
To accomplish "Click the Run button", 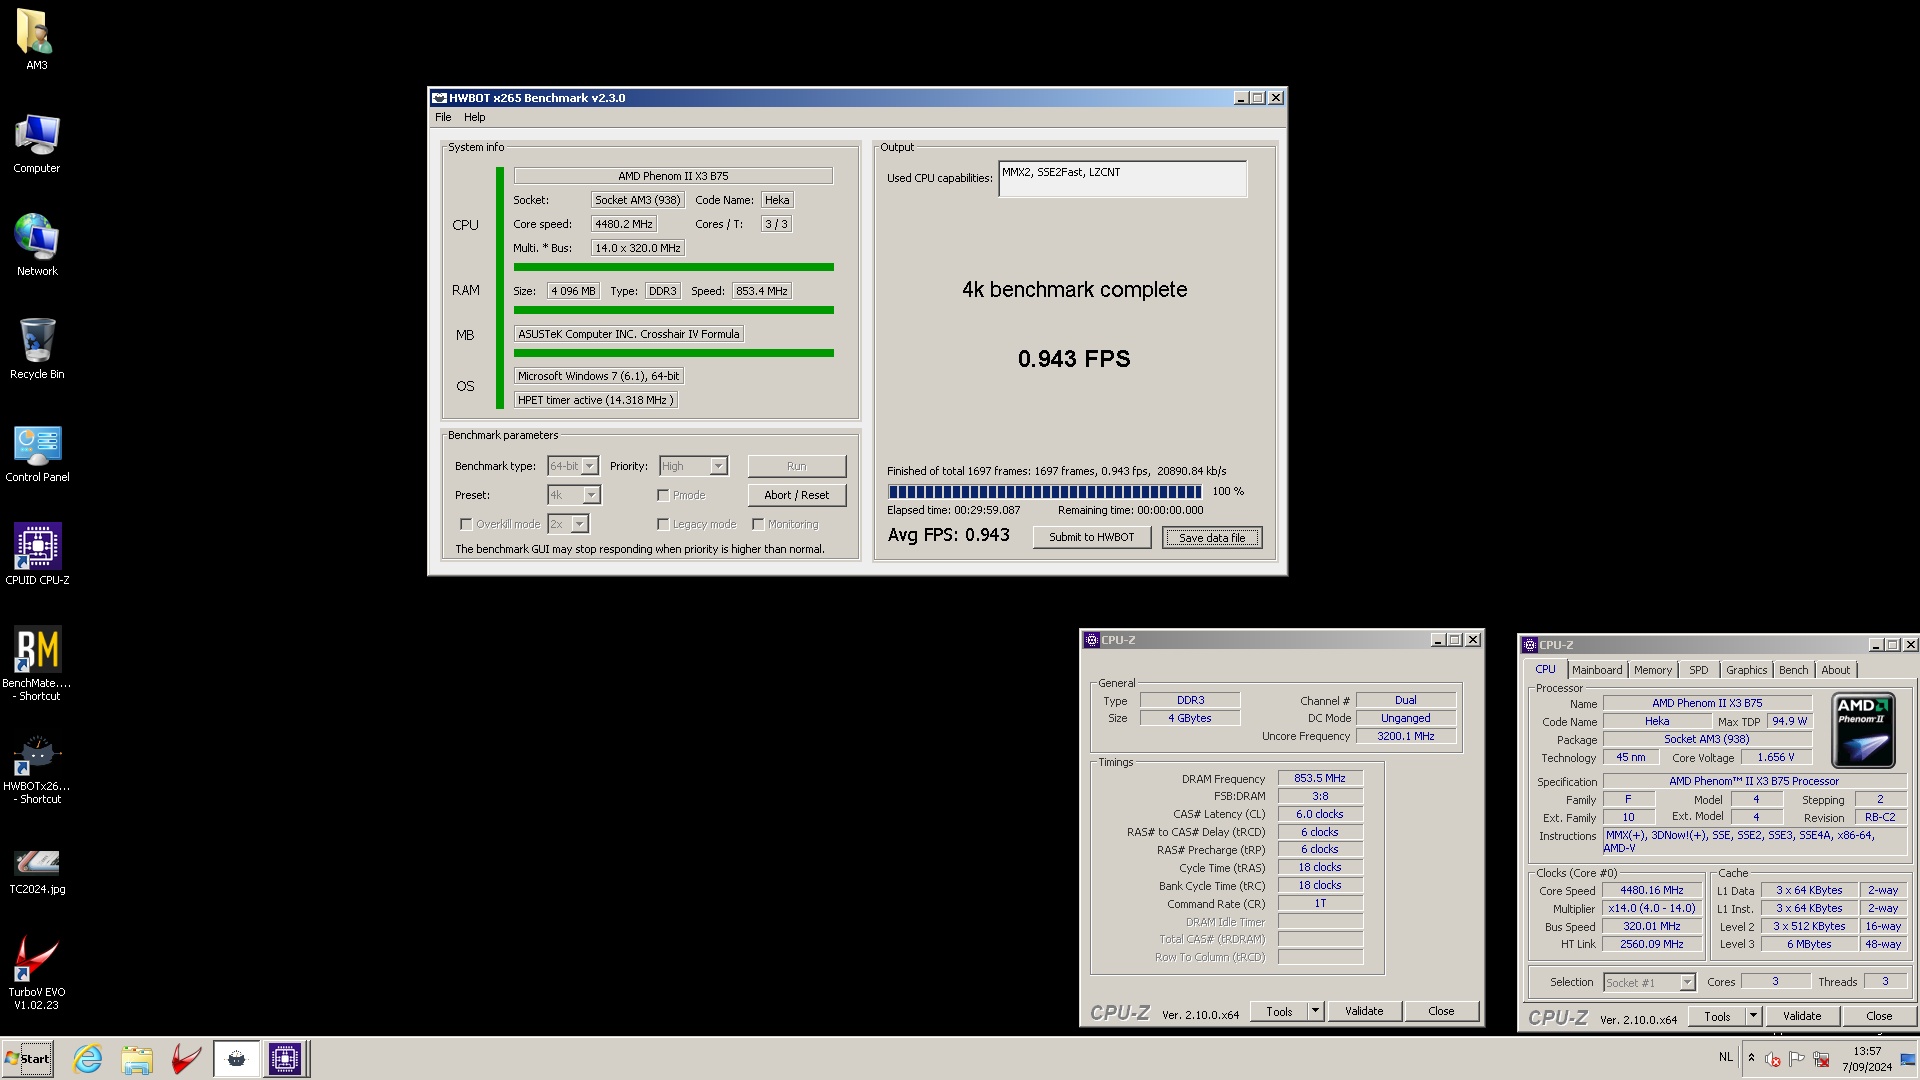I will click(x=797, y=466).
